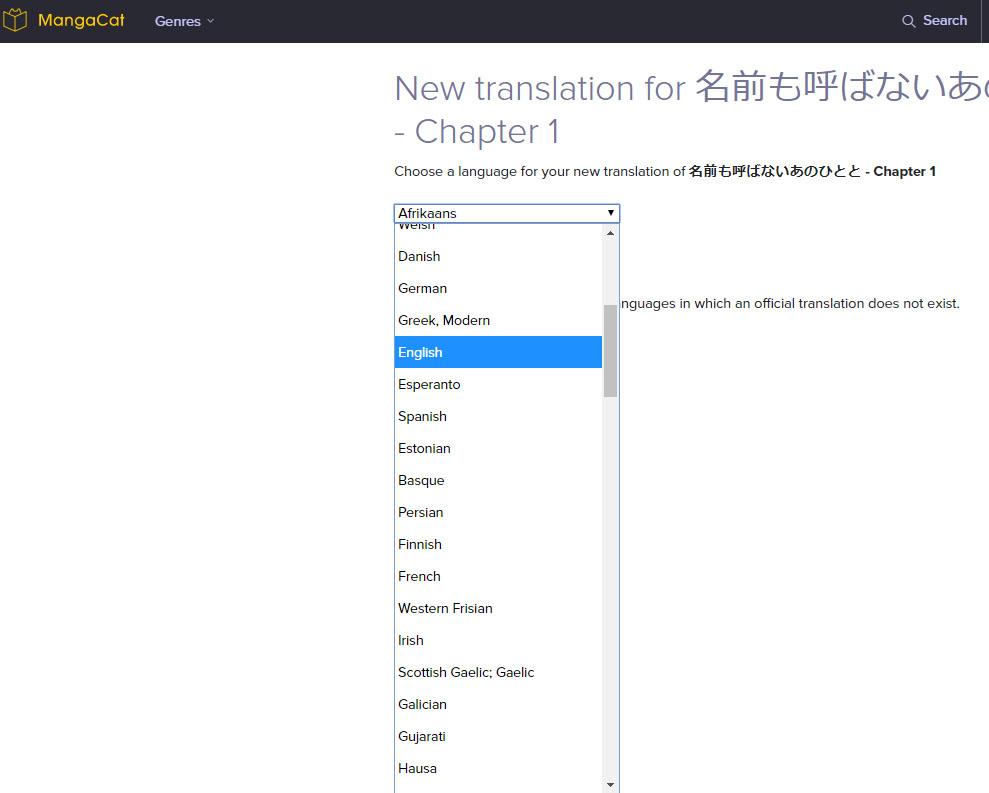The image size is (989, 793).
Task: Click the dropdown list scrollbar thumb
Action: (610, 345)
